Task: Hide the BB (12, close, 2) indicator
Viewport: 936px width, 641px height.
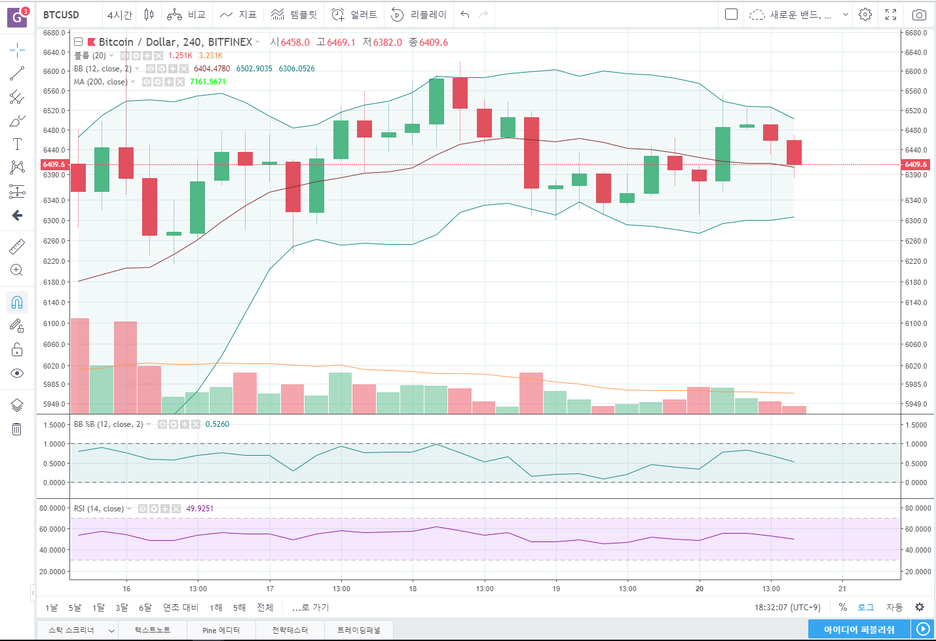Action: pyautogui.click(x=151, y=69)
